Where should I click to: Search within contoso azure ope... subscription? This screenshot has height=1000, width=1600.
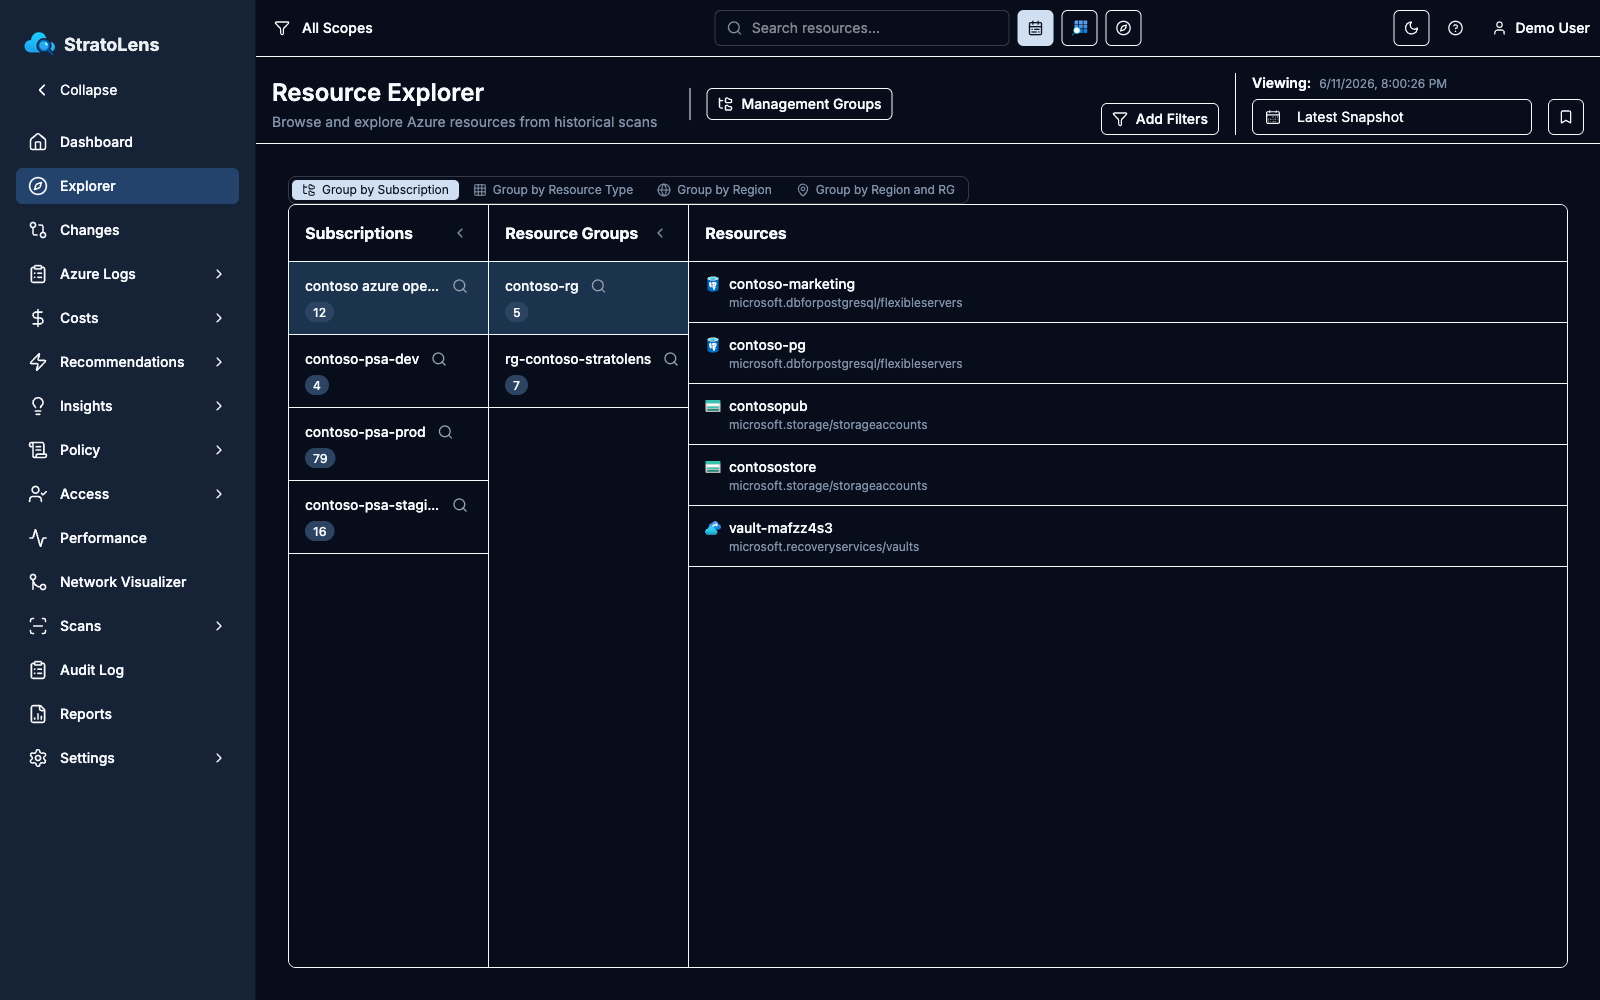[x=460, y=286]
